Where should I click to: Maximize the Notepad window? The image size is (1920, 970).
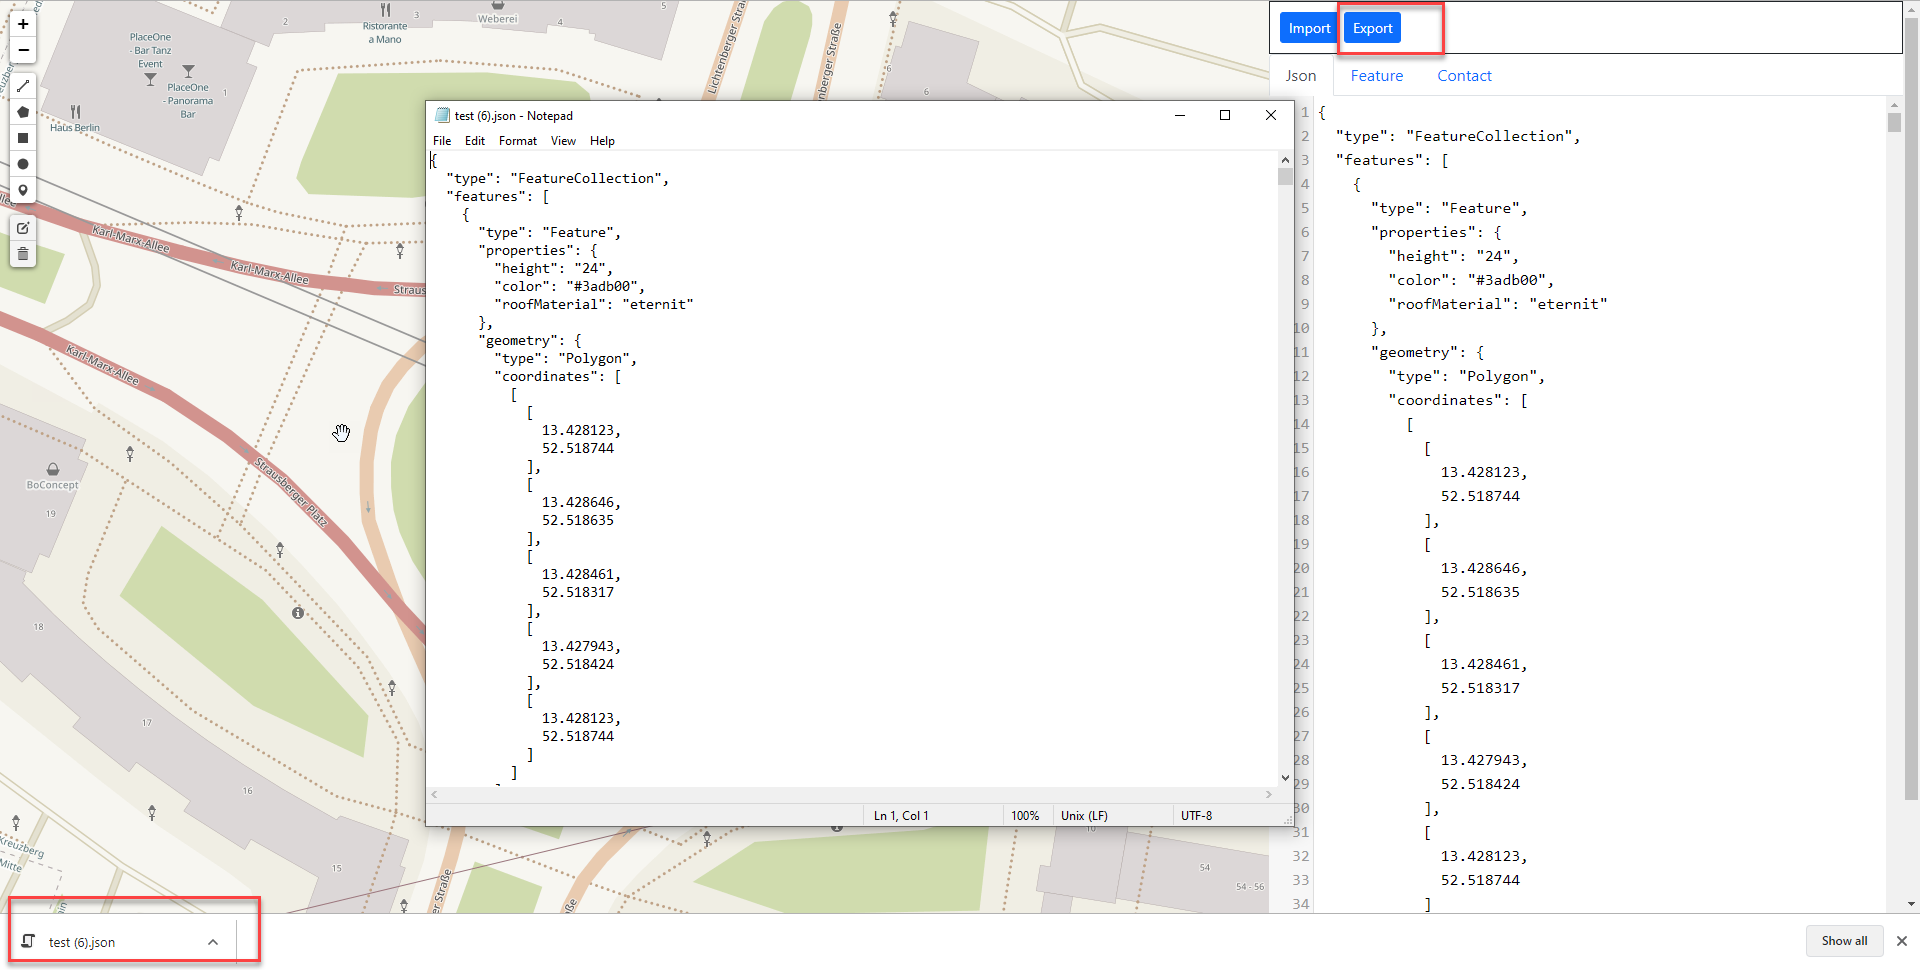1225,115
